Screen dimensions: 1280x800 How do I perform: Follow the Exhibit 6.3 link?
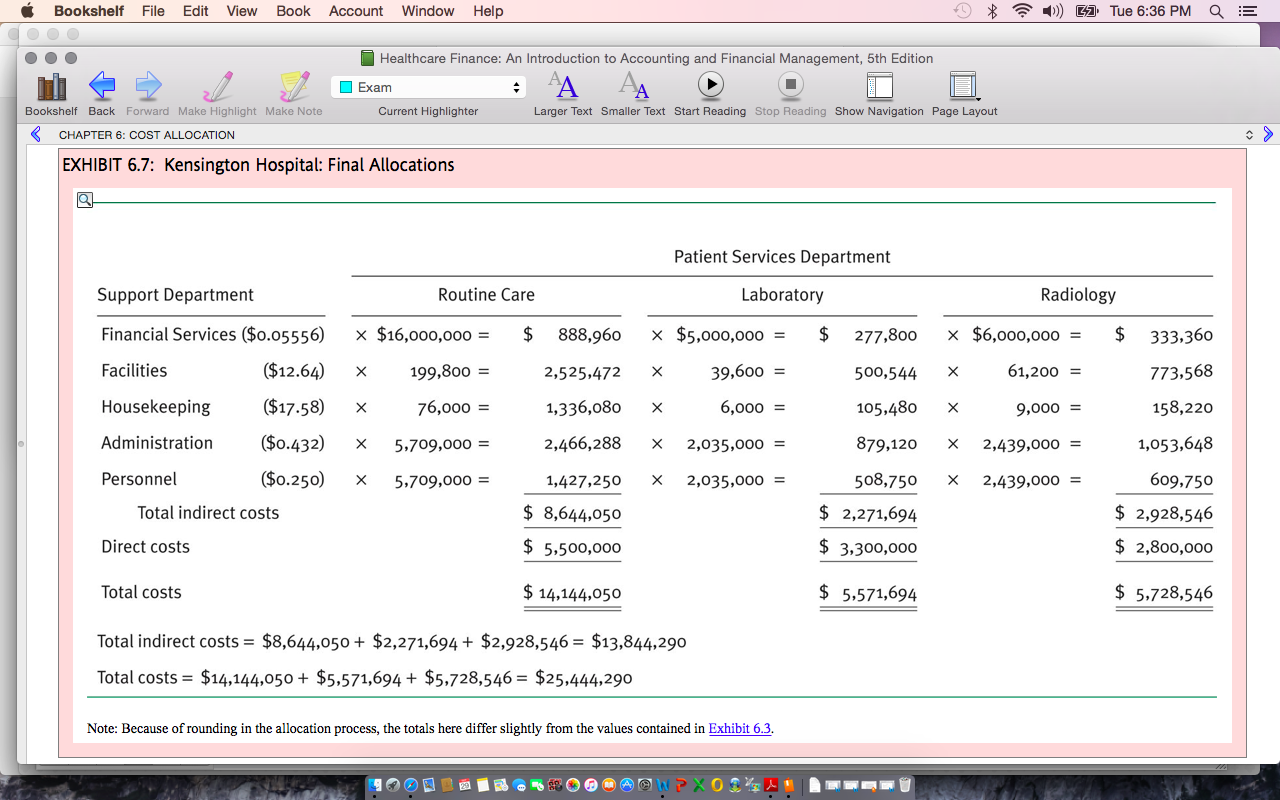(740, 728)
